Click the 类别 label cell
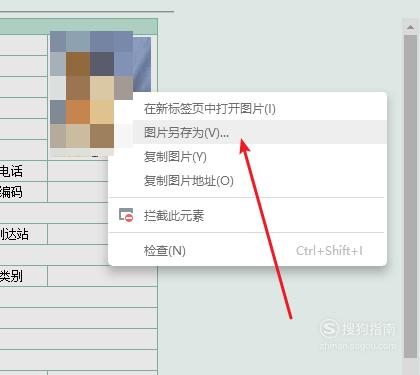Viewport: 420px width, 375px height. tap(23, 276)
